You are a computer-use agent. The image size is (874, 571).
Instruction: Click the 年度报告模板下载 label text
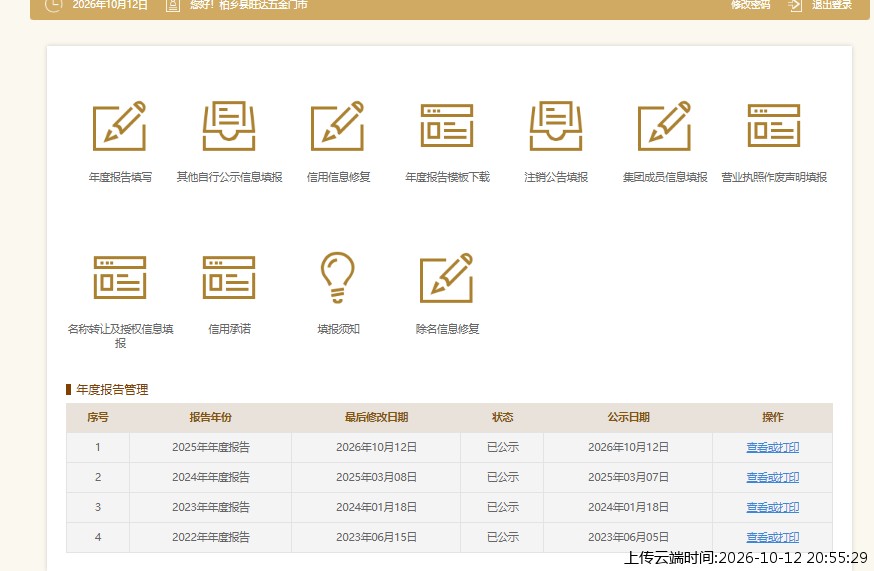(447, 177)
